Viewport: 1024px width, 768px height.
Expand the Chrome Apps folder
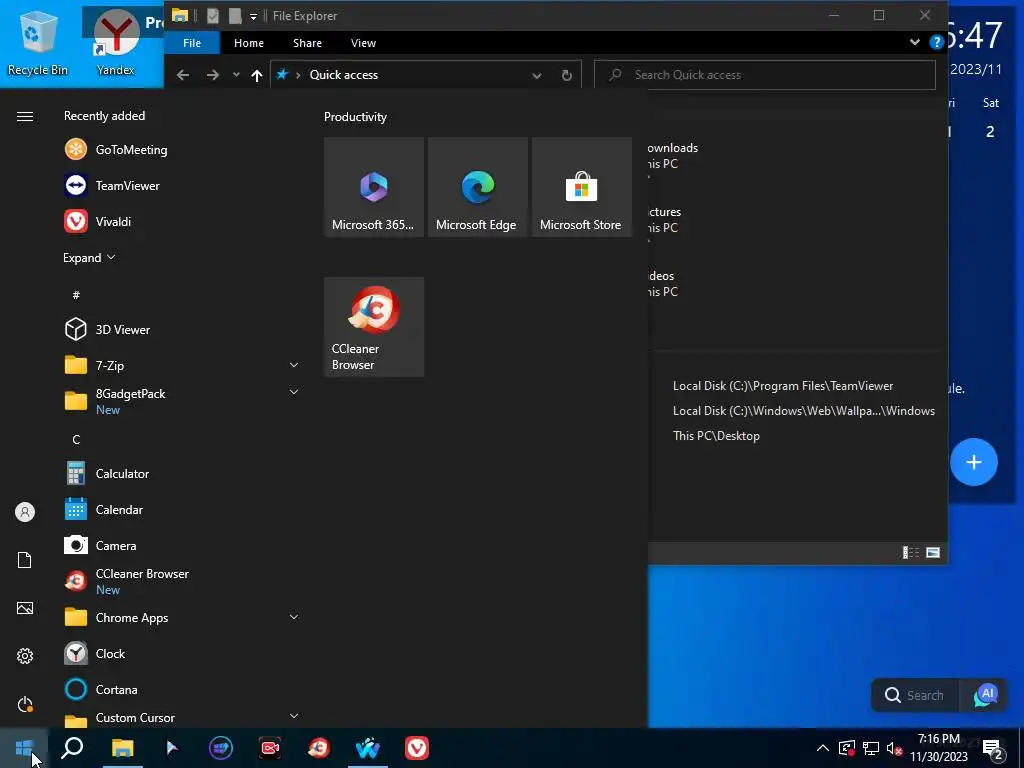coord(294,617)
